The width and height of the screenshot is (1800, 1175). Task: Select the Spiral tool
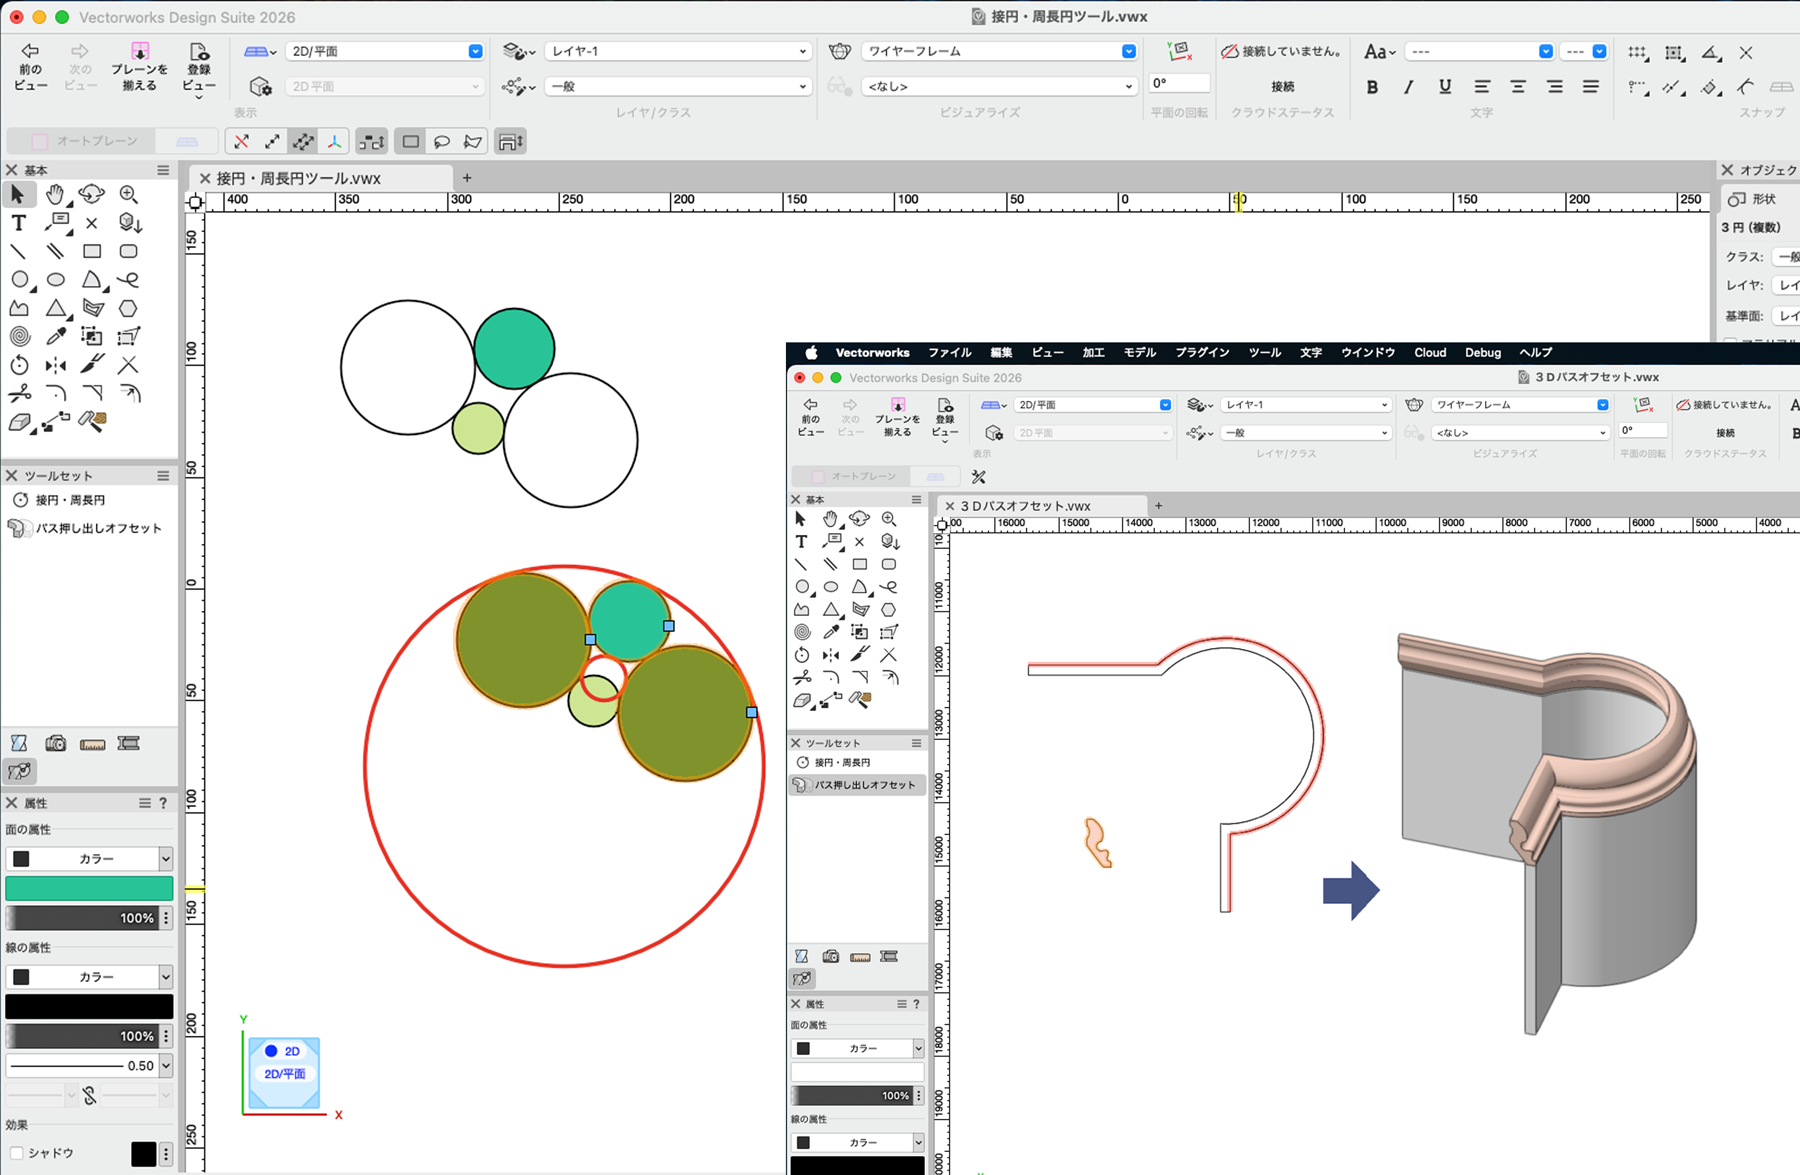19,337
